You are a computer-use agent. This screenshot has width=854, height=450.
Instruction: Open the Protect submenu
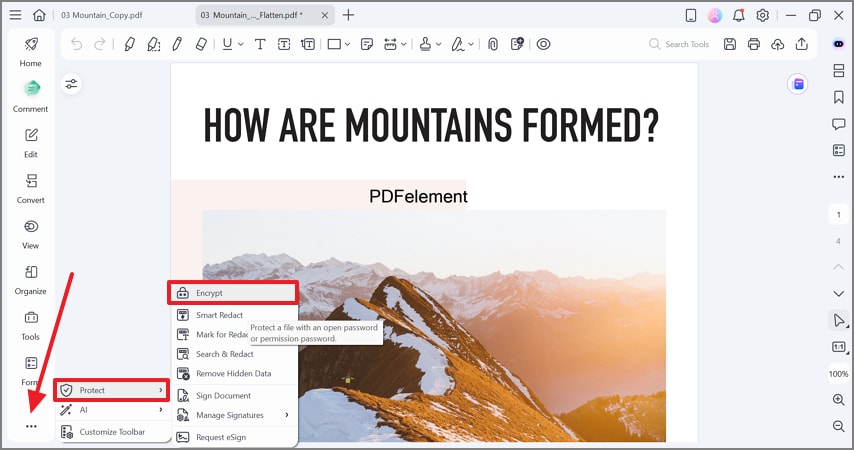[x=112, y=390]
